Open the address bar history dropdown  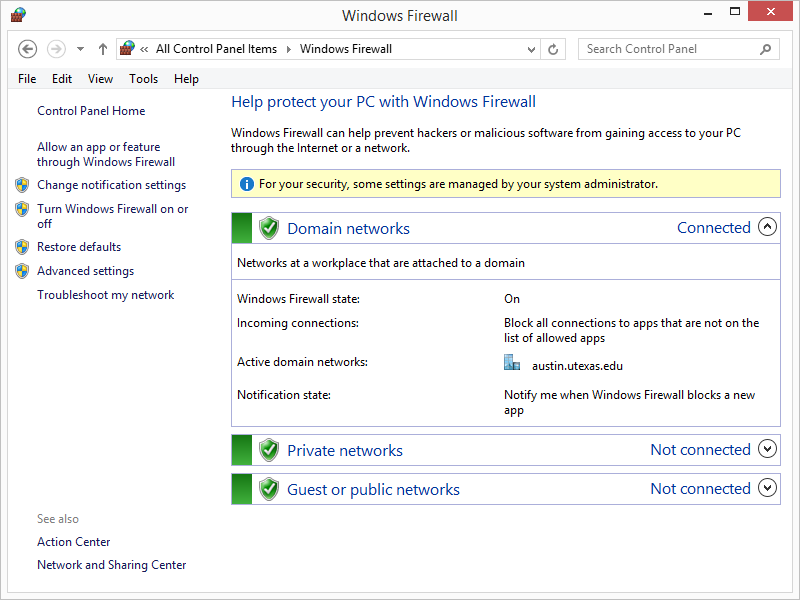[530, 49]
